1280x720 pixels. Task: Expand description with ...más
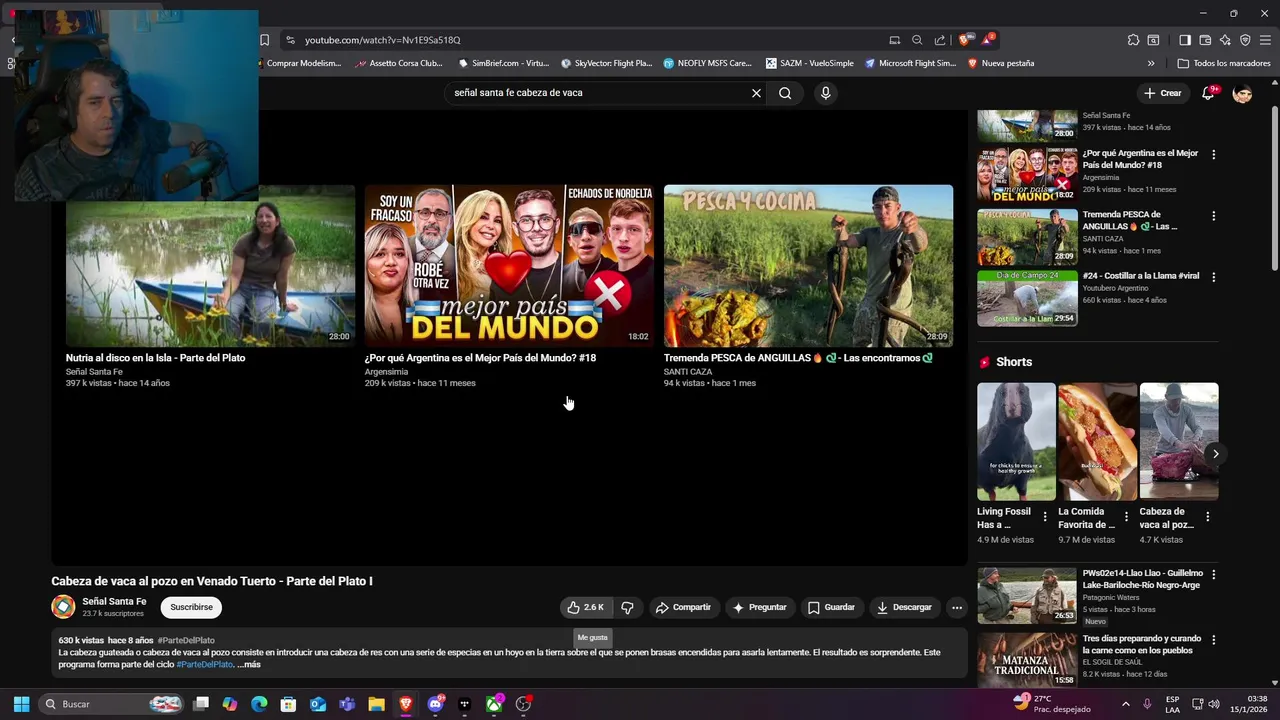tap(249, 664)
